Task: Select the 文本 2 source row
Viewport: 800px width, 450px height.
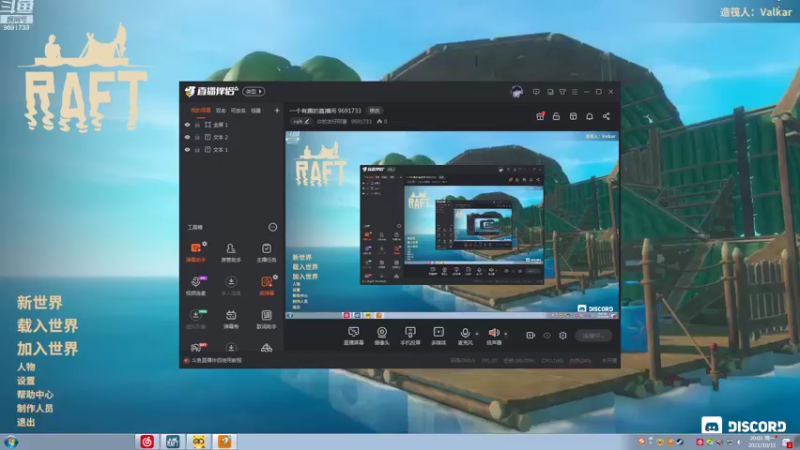Action: pos(232,137)
